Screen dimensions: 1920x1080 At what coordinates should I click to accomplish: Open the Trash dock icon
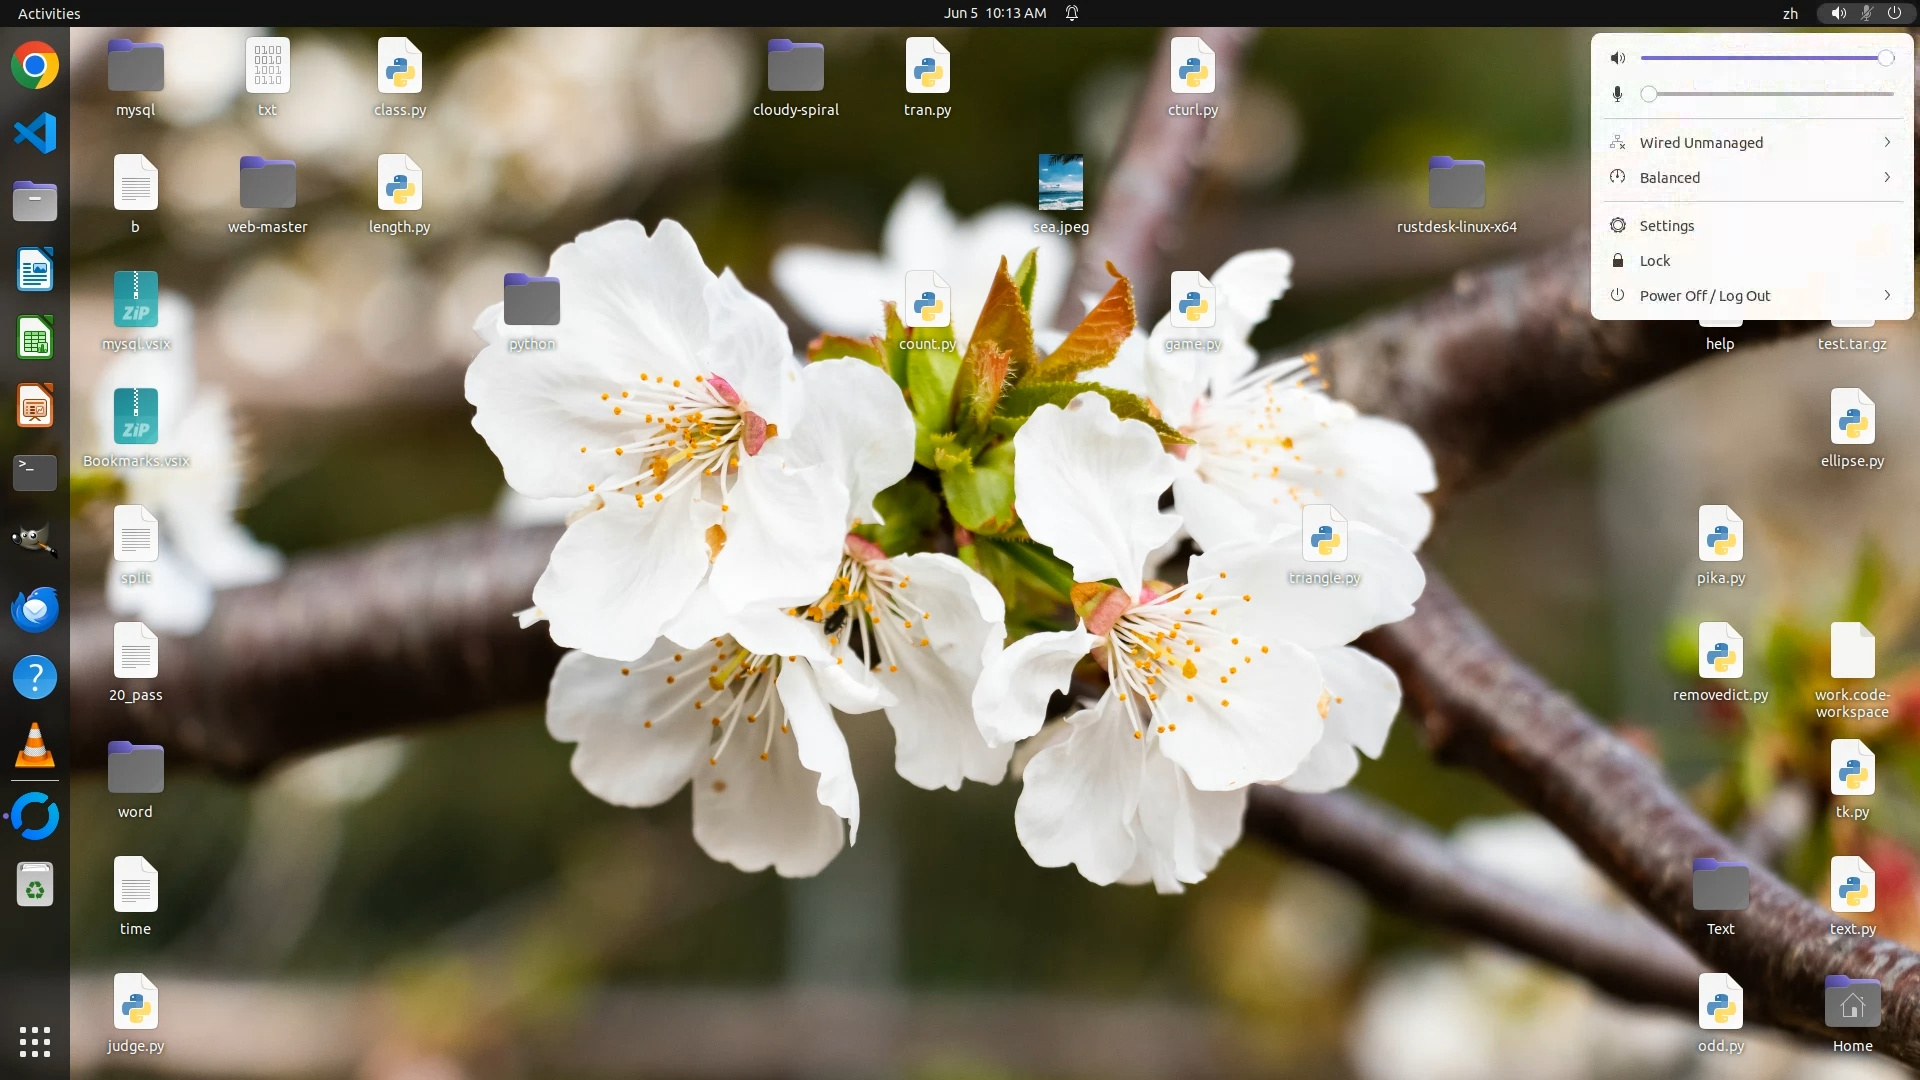(x=35, y=885)
